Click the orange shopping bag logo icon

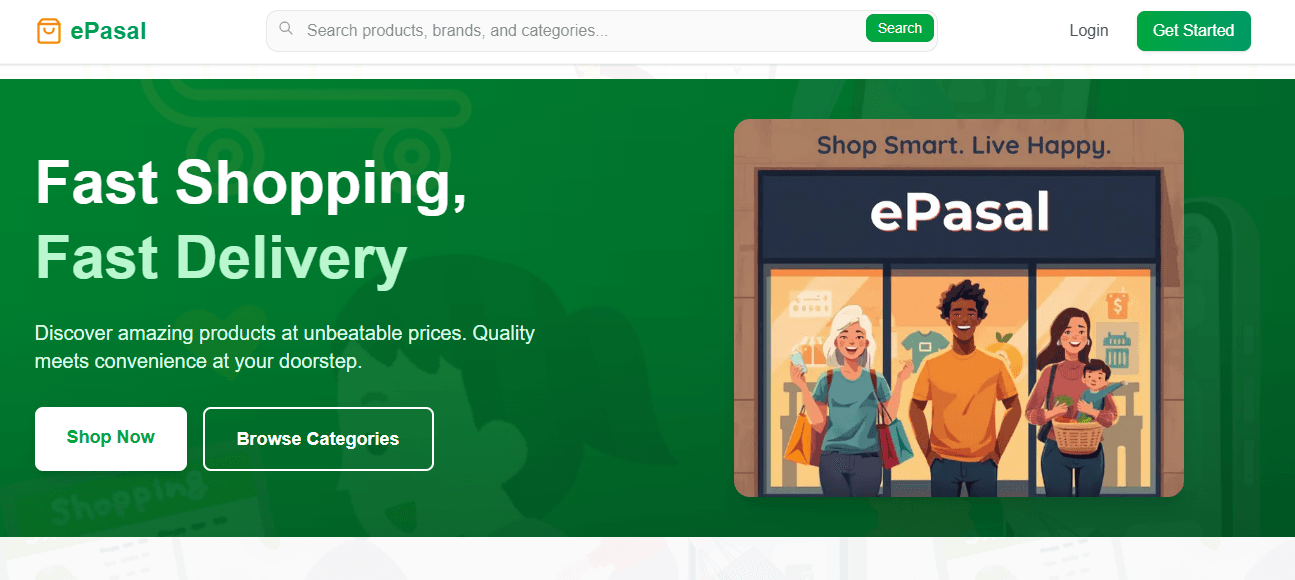click(x=48, y=31)
